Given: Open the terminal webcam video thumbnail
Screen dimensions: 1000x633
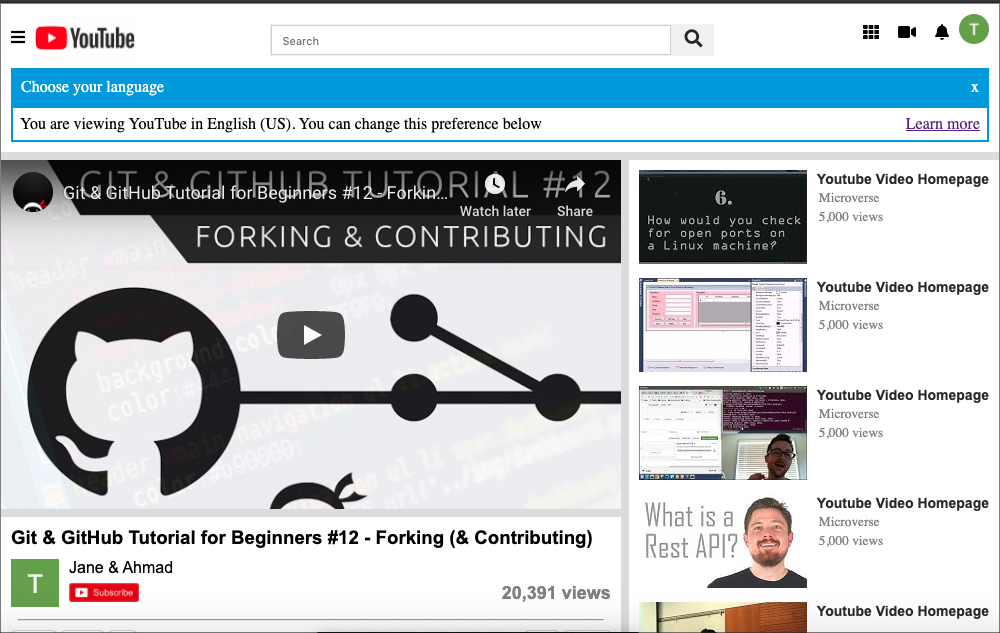Looking at the screenshot, I should tap(723, 433).
